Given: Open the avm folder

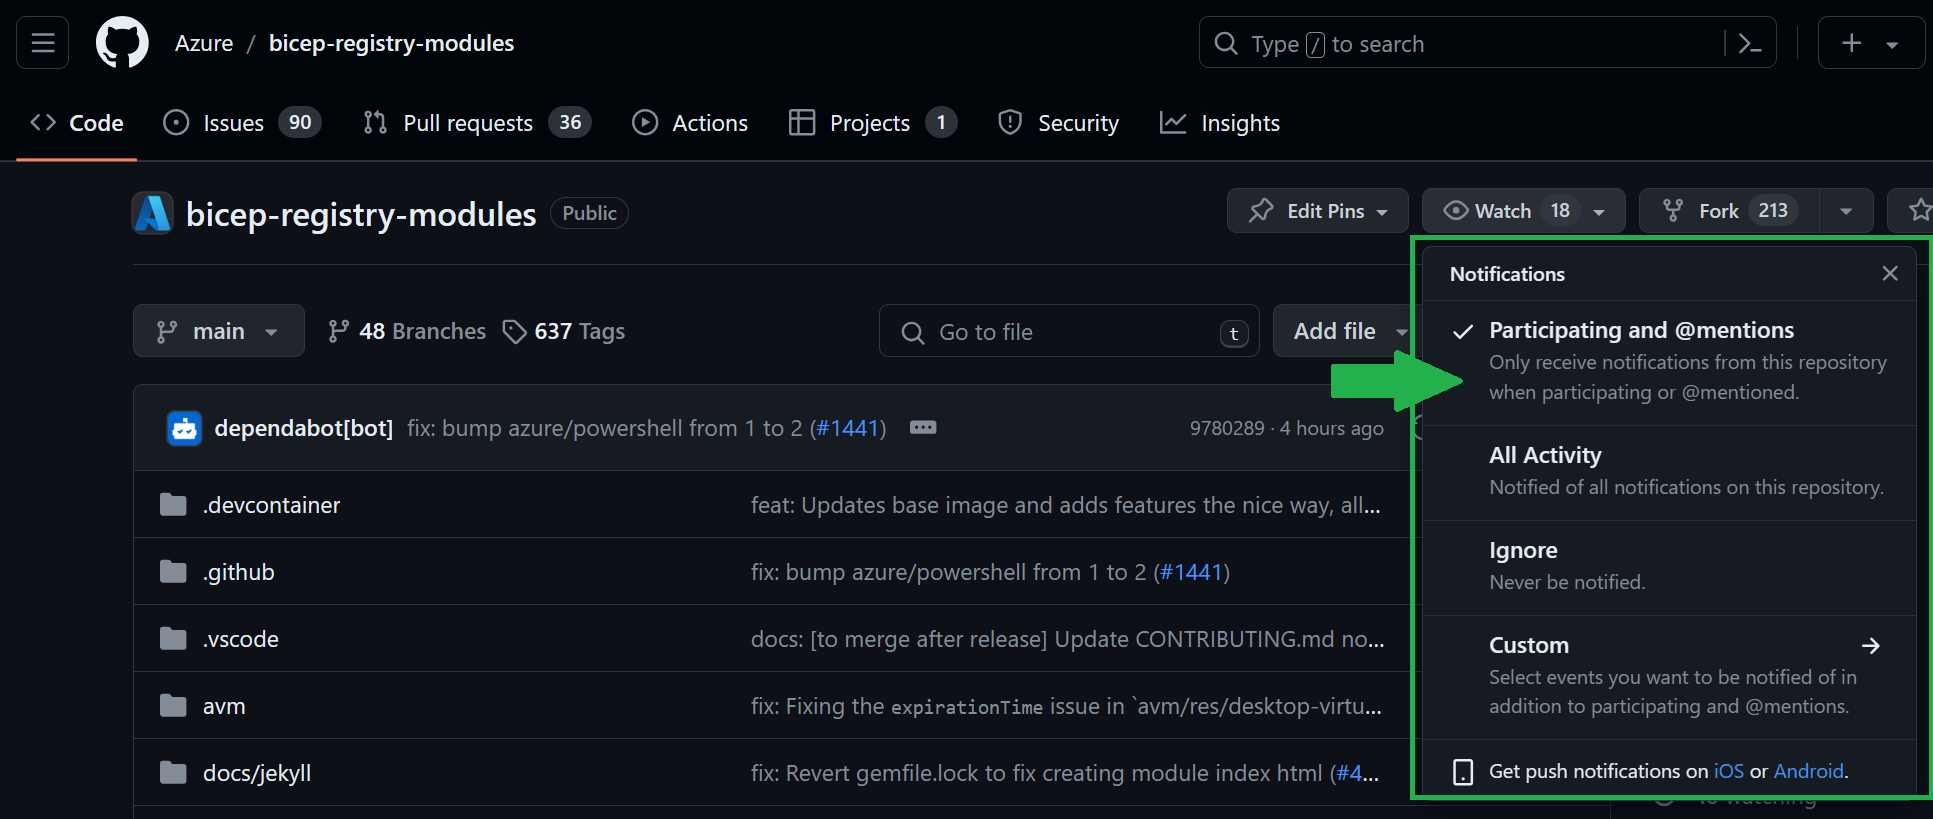Looking at the screenshot, I should [224, 706].
